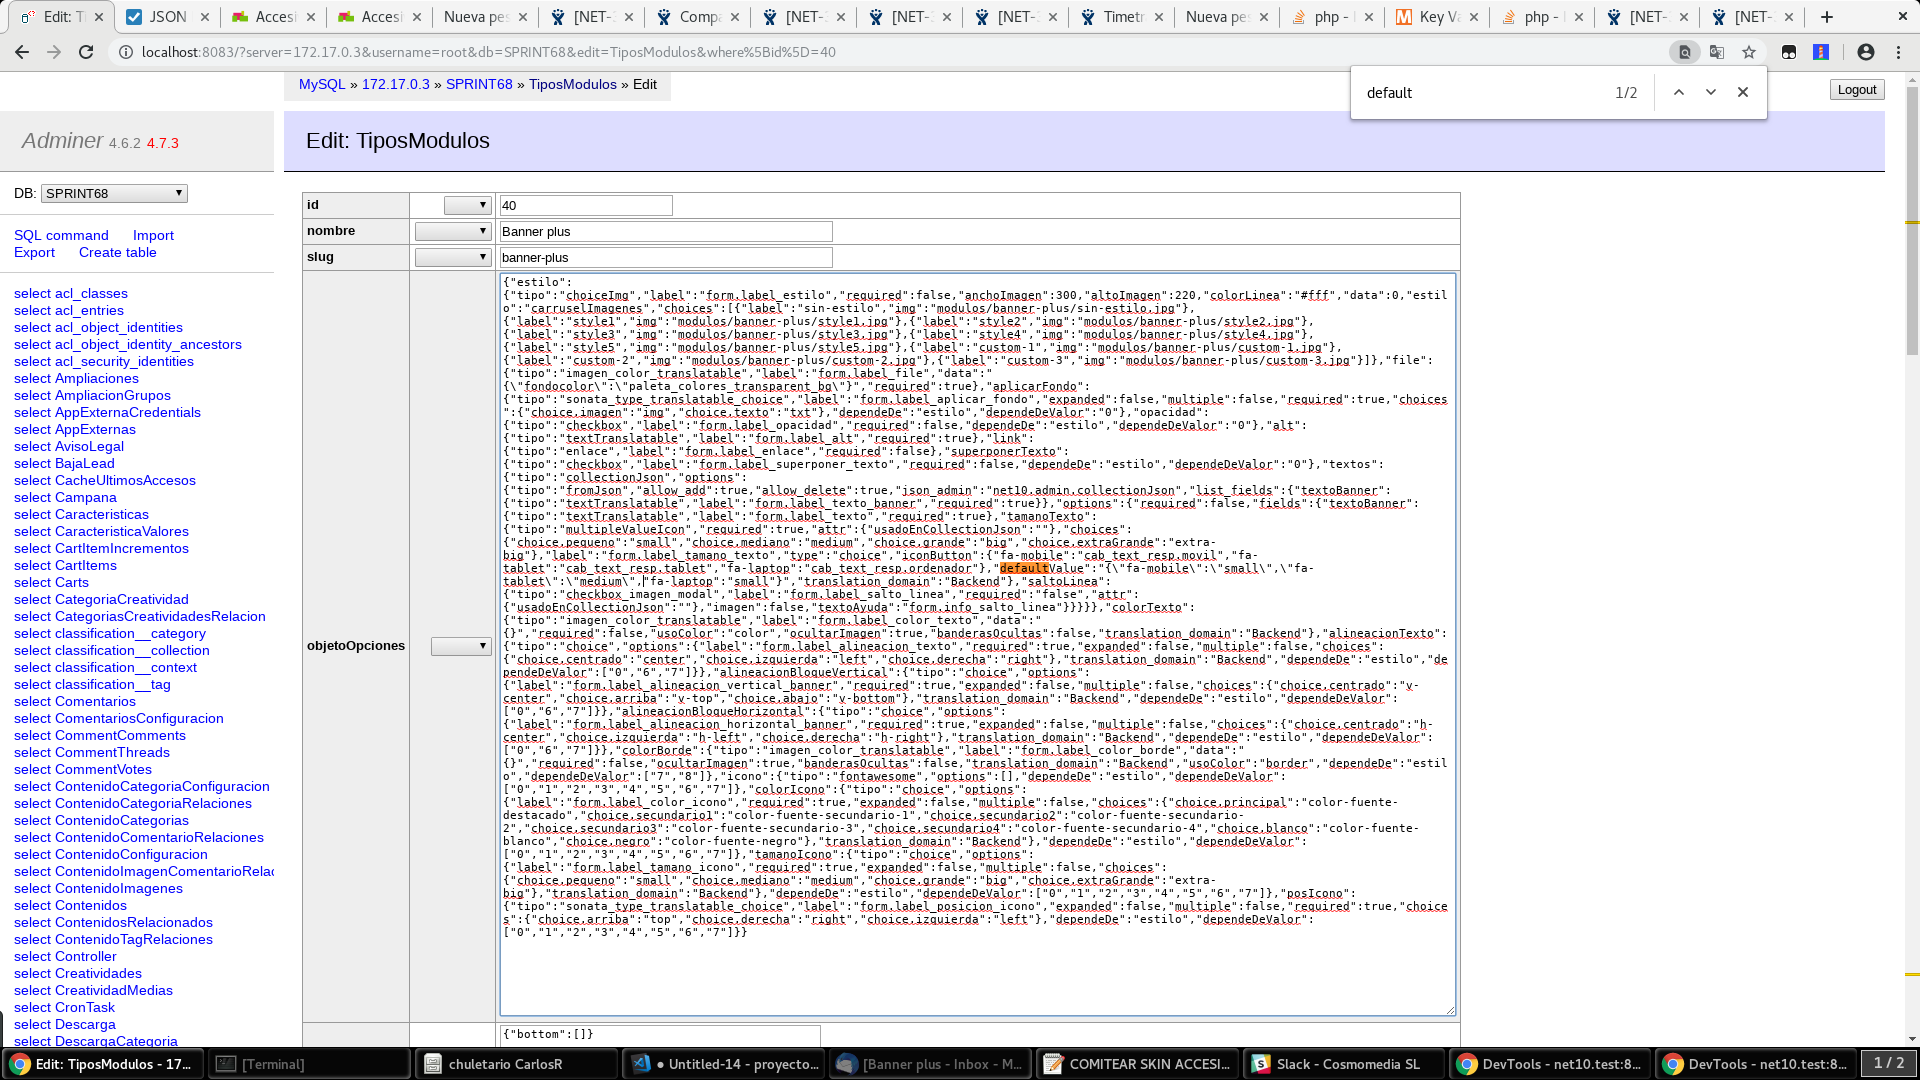Open function dropdown for objetoOpciones field
This screenshot has height=1080, width=1920.
pyautogui.click(x=461, y=647)
